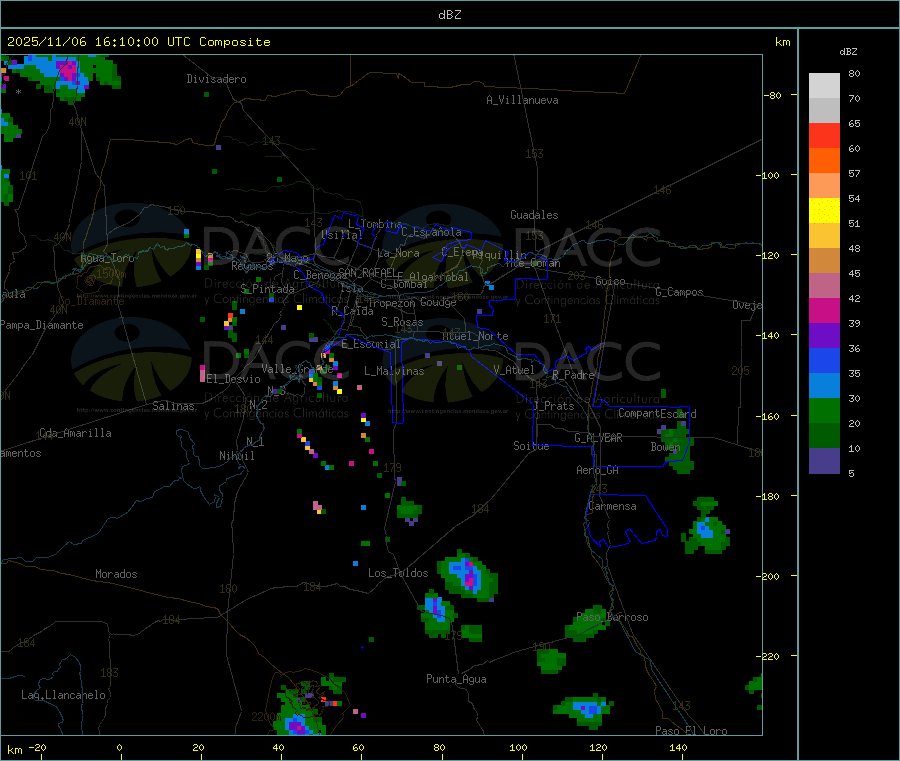Click the storm cell near Los_Toldos
Screen dimensions: 900x761
pyautogui.click(x=467, y=576)
